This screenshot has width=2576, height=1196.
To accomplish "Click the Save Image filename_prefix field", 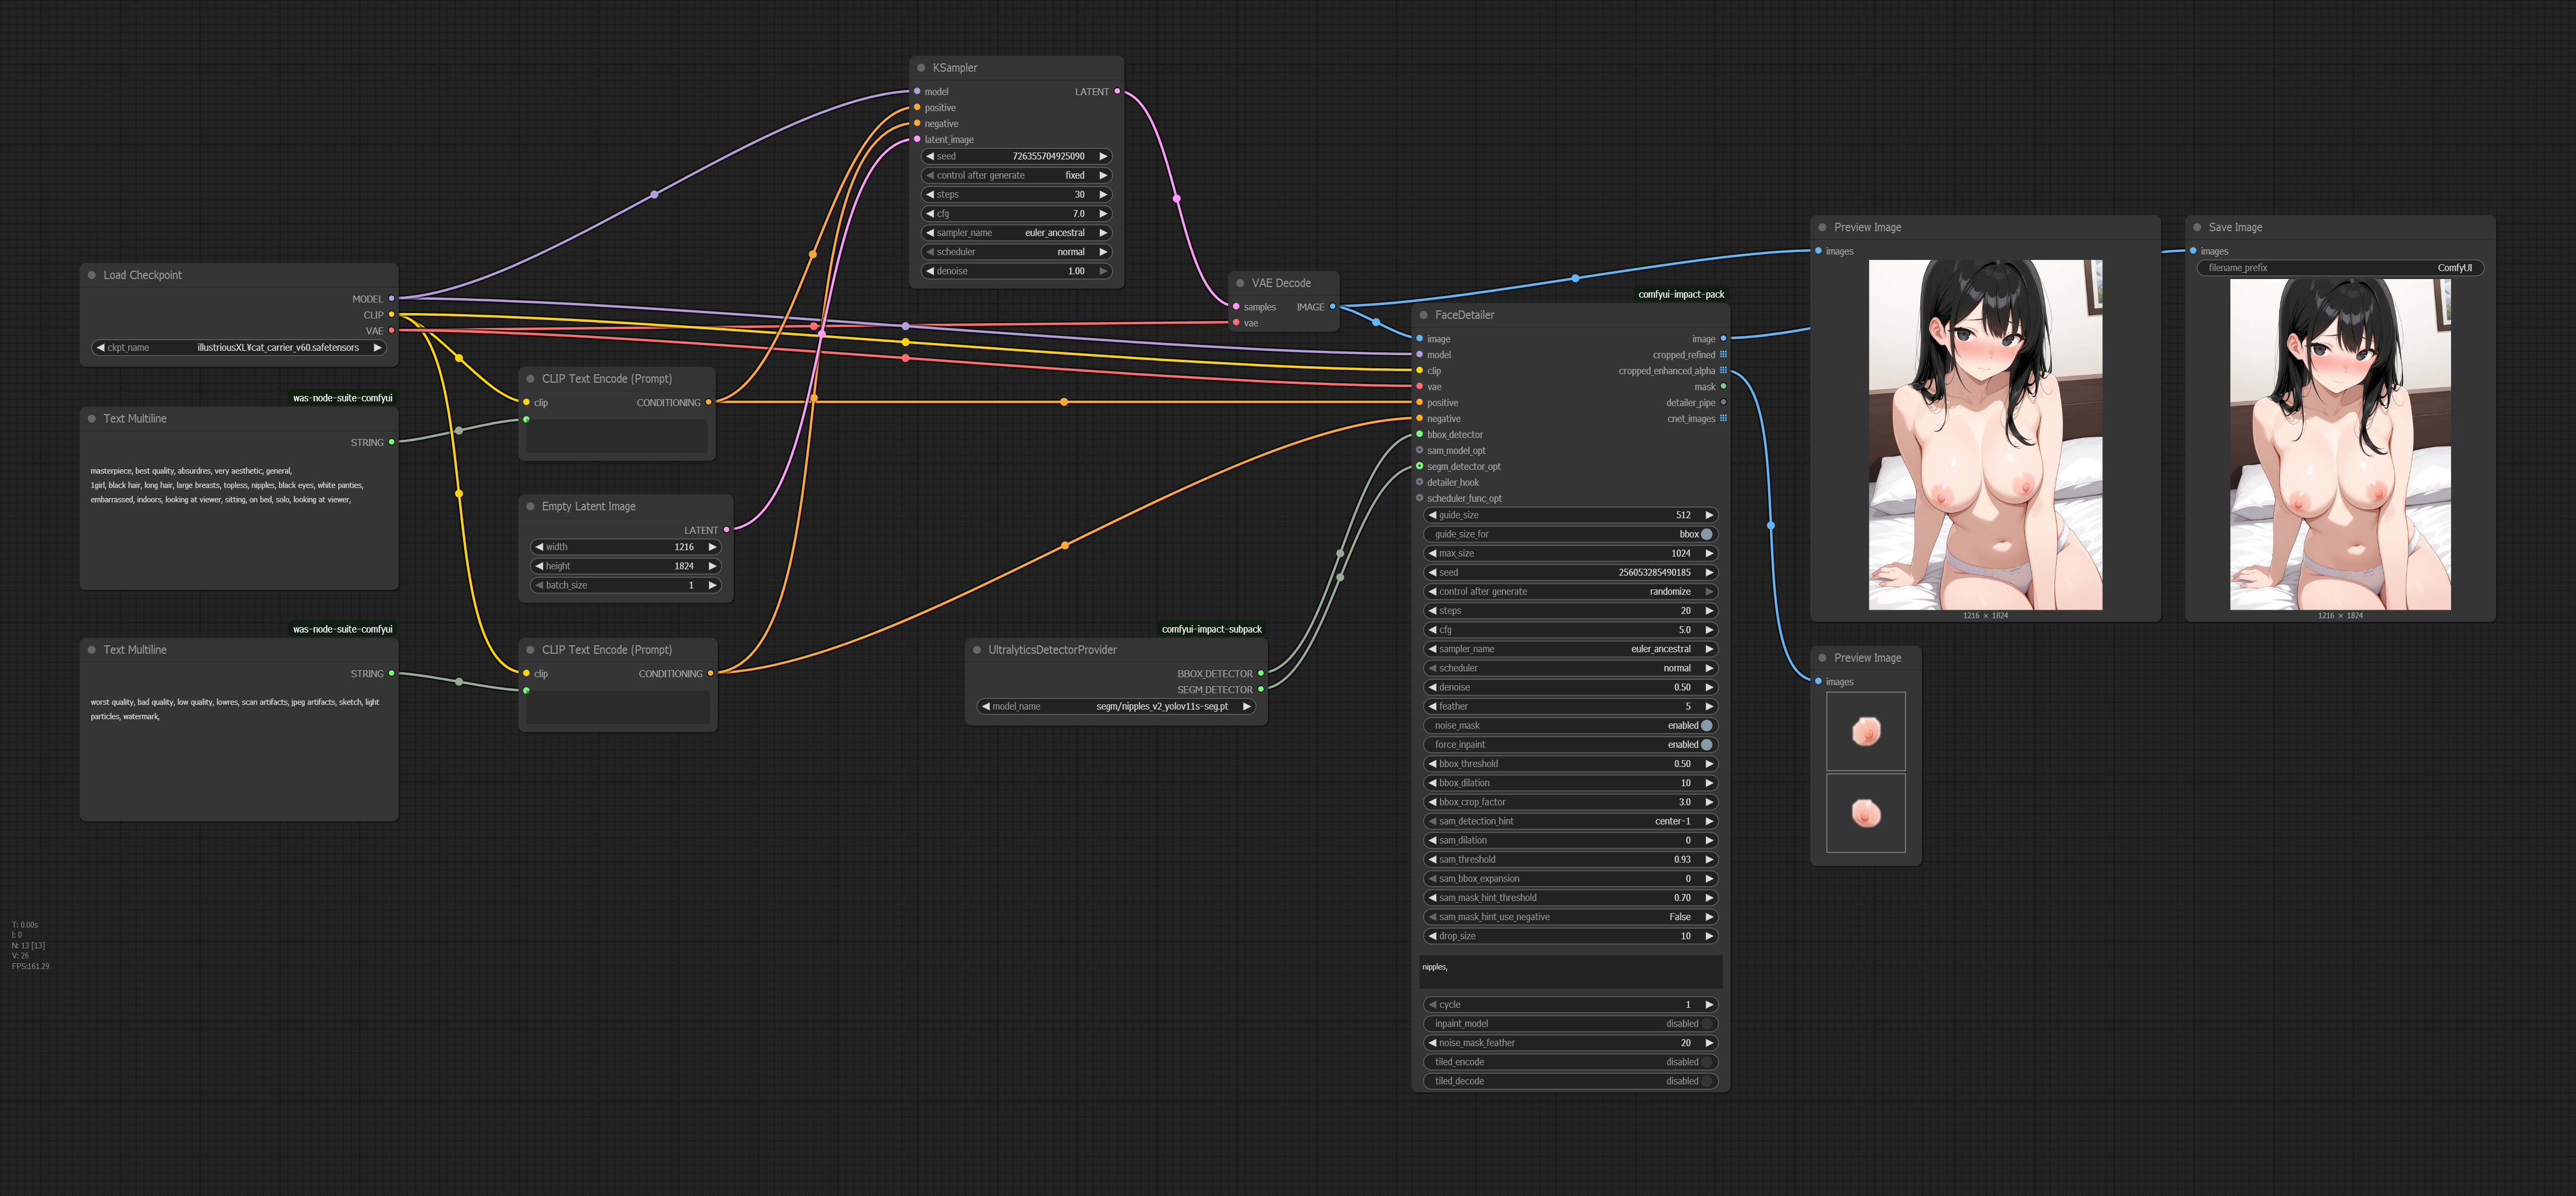I will 2339,268.
